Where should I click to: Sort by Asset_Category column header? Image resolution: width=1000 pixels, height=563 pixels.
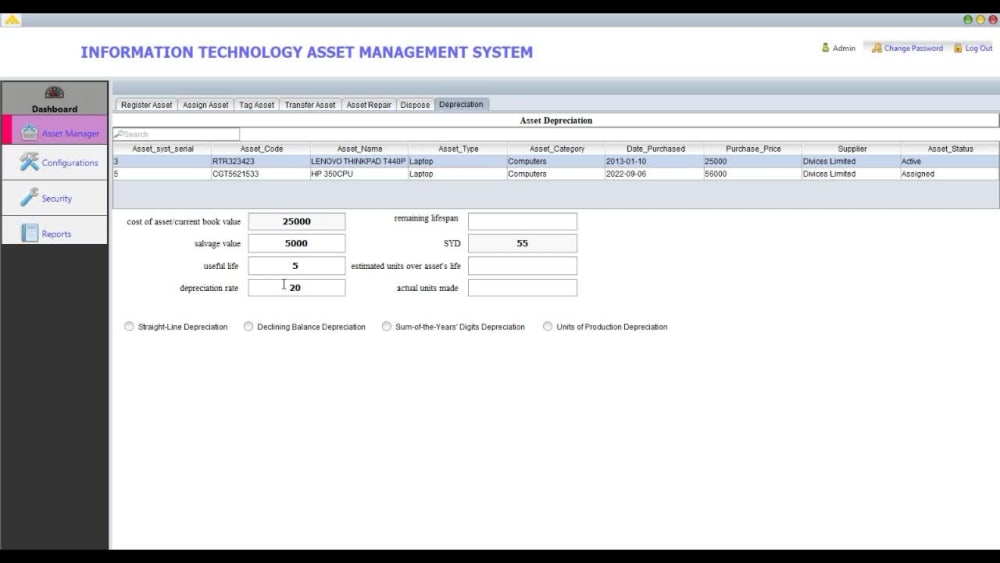(556, 149)
